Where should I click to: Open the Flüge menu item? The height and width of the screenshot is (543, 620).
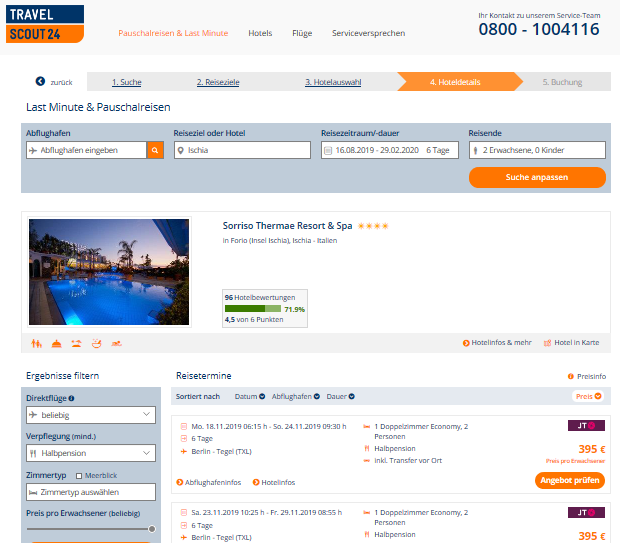pos(302,33)
